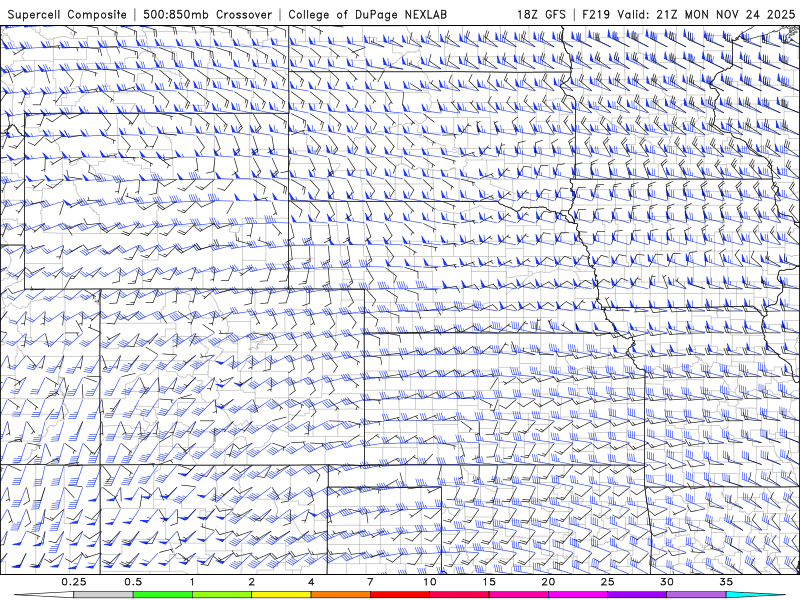The image size is (800, 600).
Task: Select the red 7–10 legend swatch
Action: click(x=400, y=595)
